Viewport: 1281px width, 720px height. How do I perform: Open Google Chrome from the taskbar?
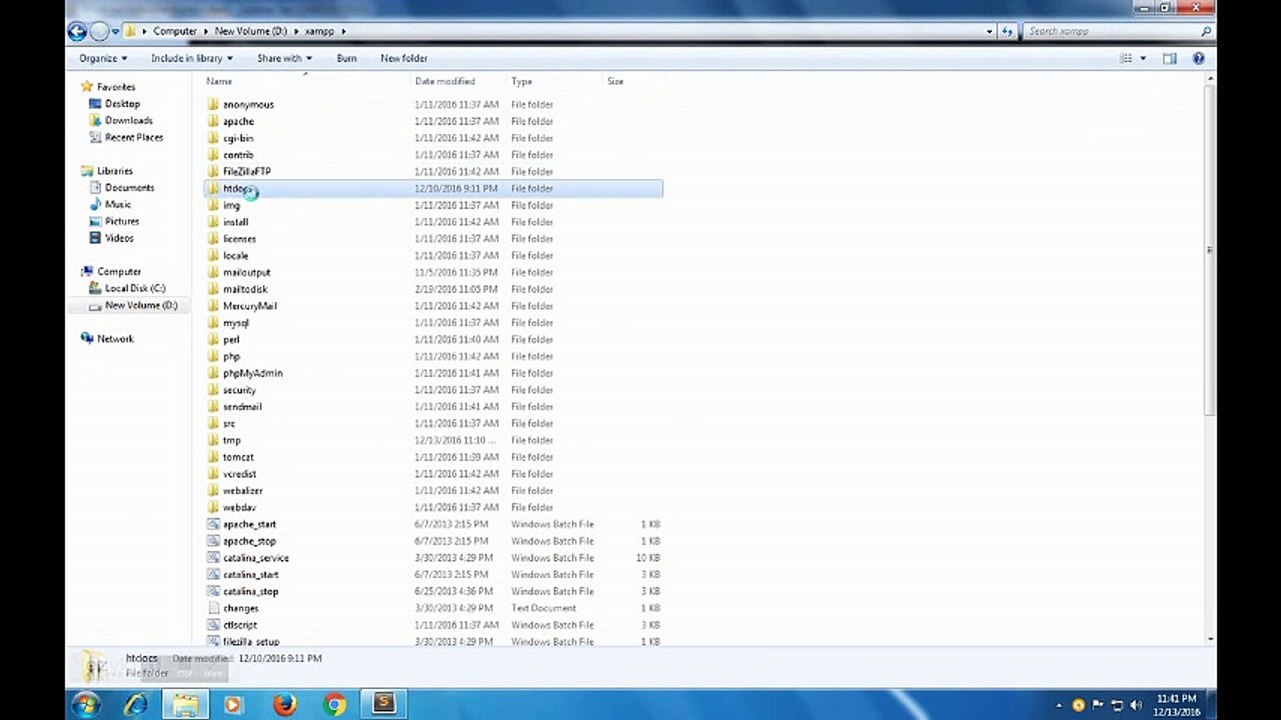[334, 704]
